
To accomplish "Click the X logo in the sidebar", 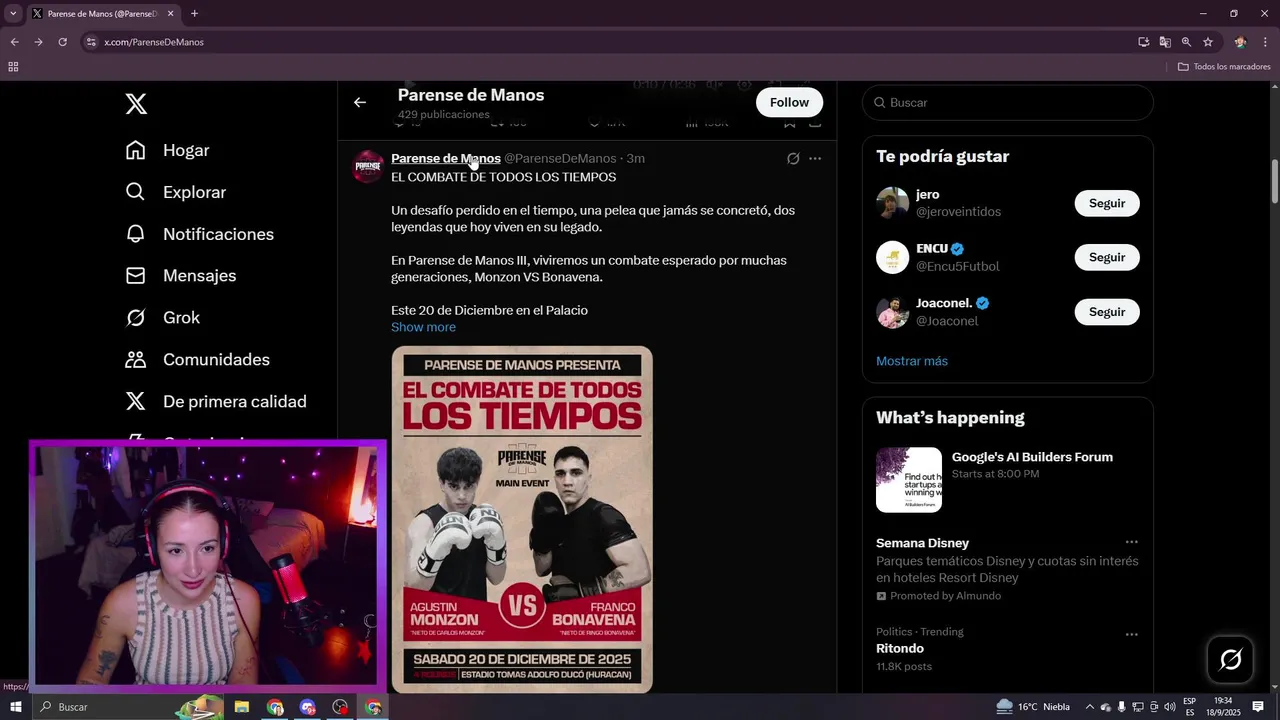I will point(136,103).
